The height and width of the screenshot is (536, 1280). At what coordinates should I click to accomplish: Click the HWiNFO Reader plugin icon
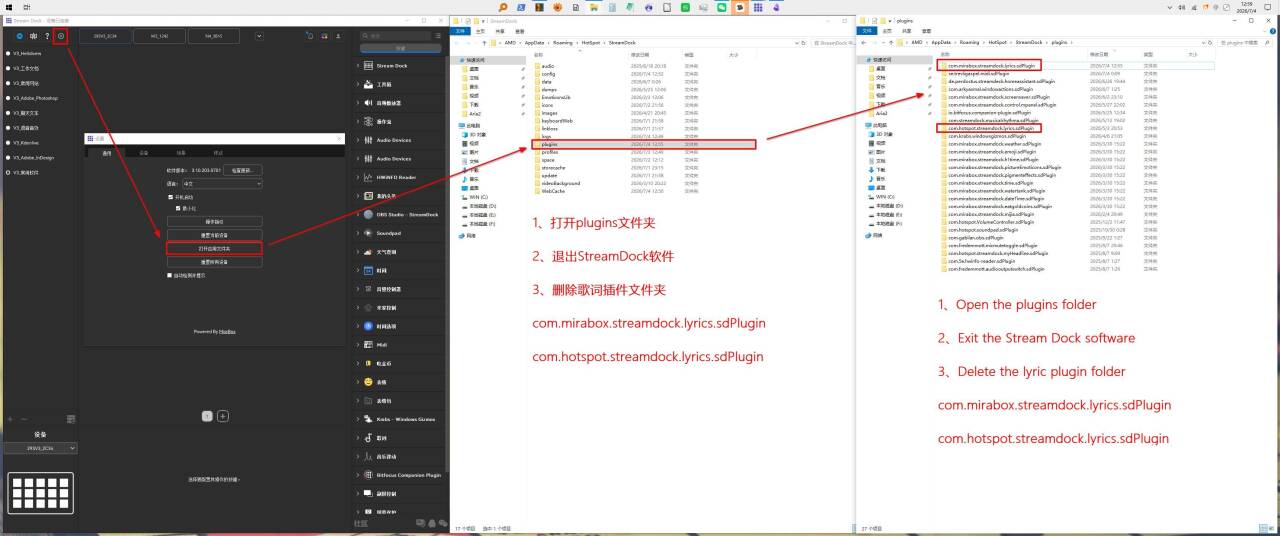tap(368, 177)
